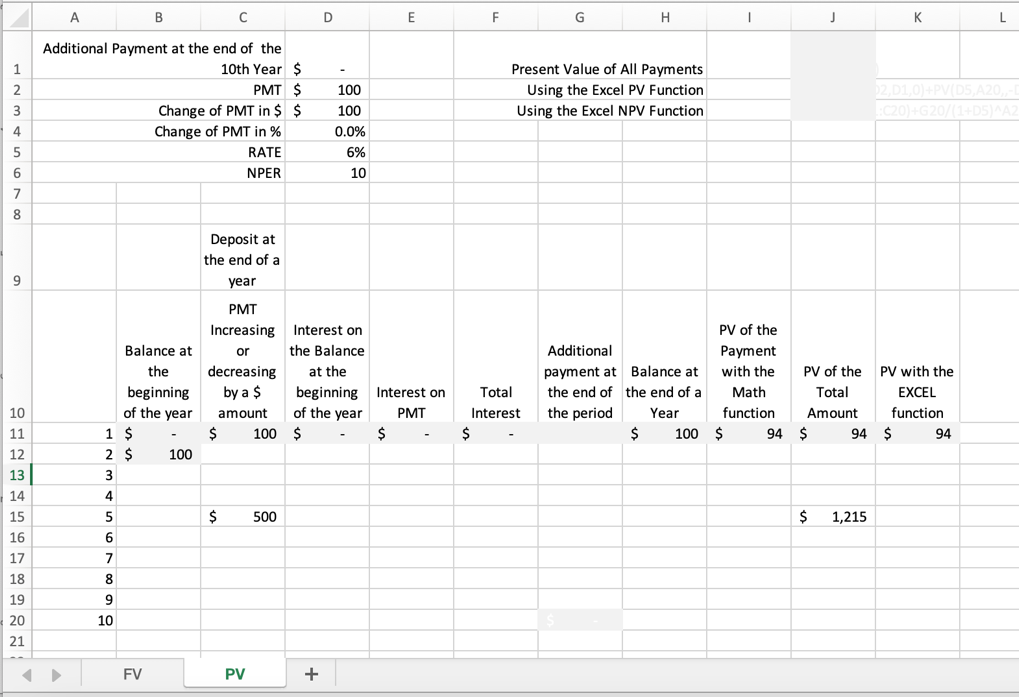
Task: Select the NPER value cell 10
Action: tap(328, 173)
